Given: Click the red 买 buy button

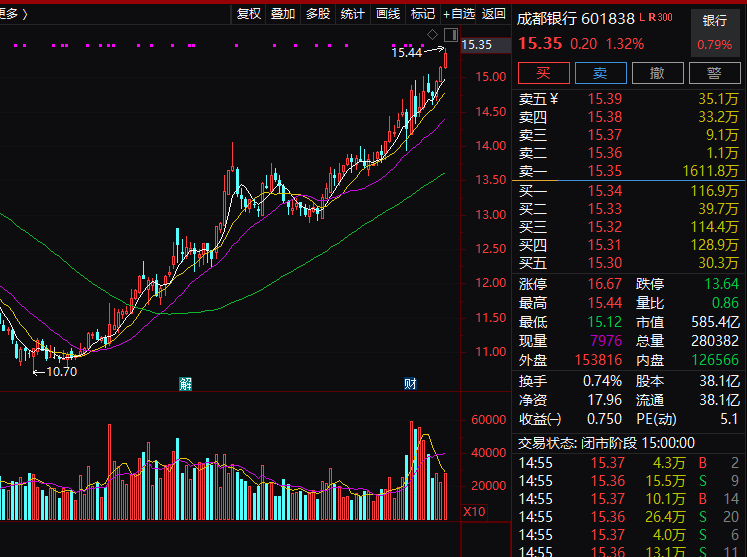Looking at the screenshot, I should (x=544, y=73).
